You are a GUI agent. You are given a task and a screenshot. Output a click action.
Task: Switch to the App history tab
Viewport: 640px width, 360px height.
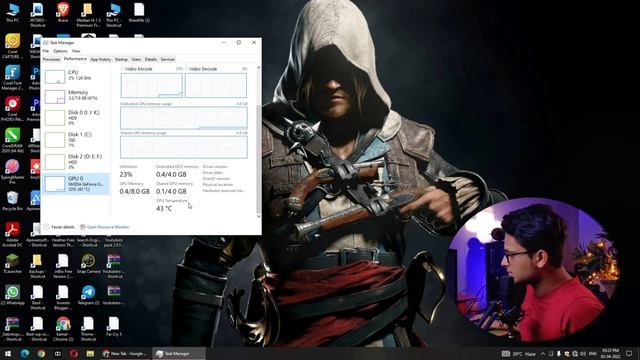(100, 60)
